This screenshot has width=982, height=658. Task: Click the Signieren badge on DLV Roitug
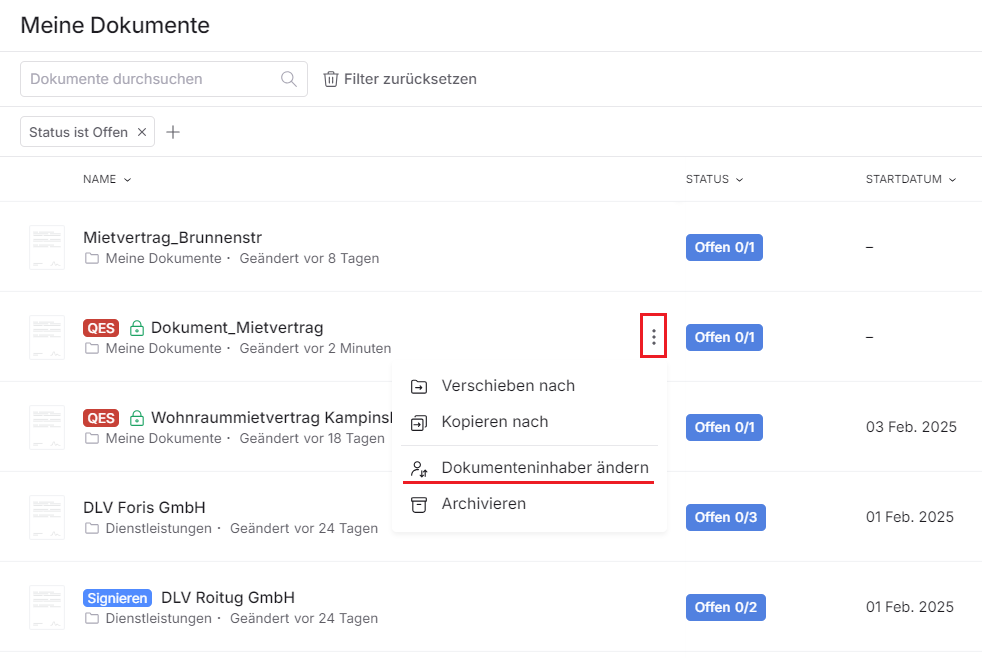117,598
